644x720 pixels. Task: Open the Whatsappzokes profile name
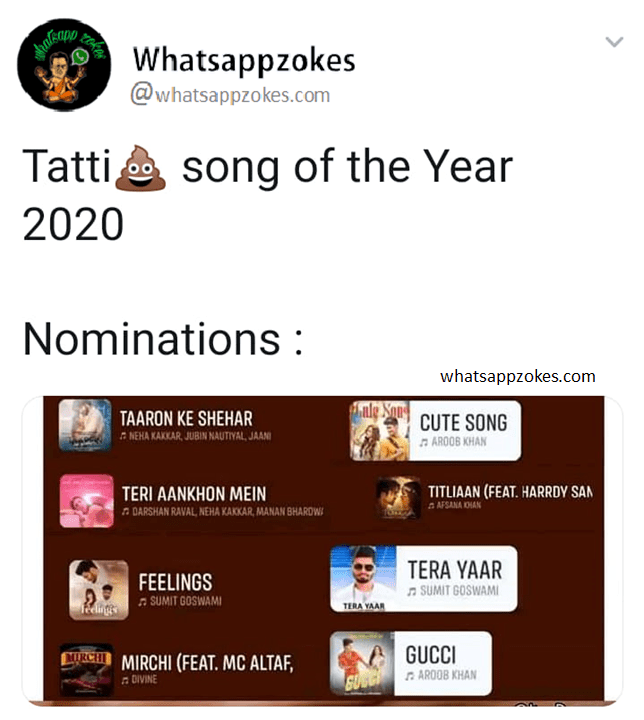tap(244, 60)
